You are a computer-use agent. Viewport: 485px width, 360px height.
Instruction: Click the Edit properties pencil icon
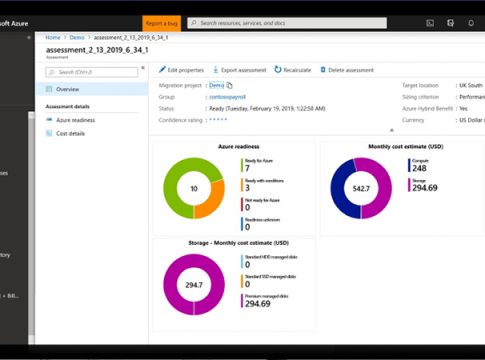pyautogui.click(x=162, y=69)
